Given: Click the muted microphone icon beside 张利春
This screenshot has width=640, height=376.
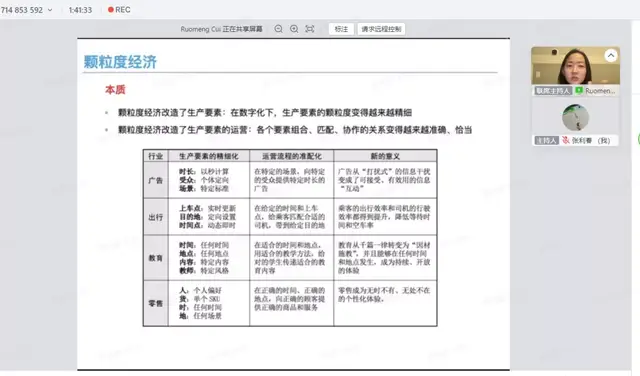Looking at the screenshot, I should click(566, 140).
